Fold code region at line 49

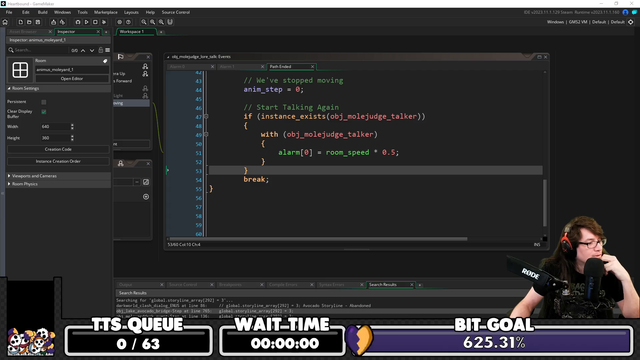(206, 134)
